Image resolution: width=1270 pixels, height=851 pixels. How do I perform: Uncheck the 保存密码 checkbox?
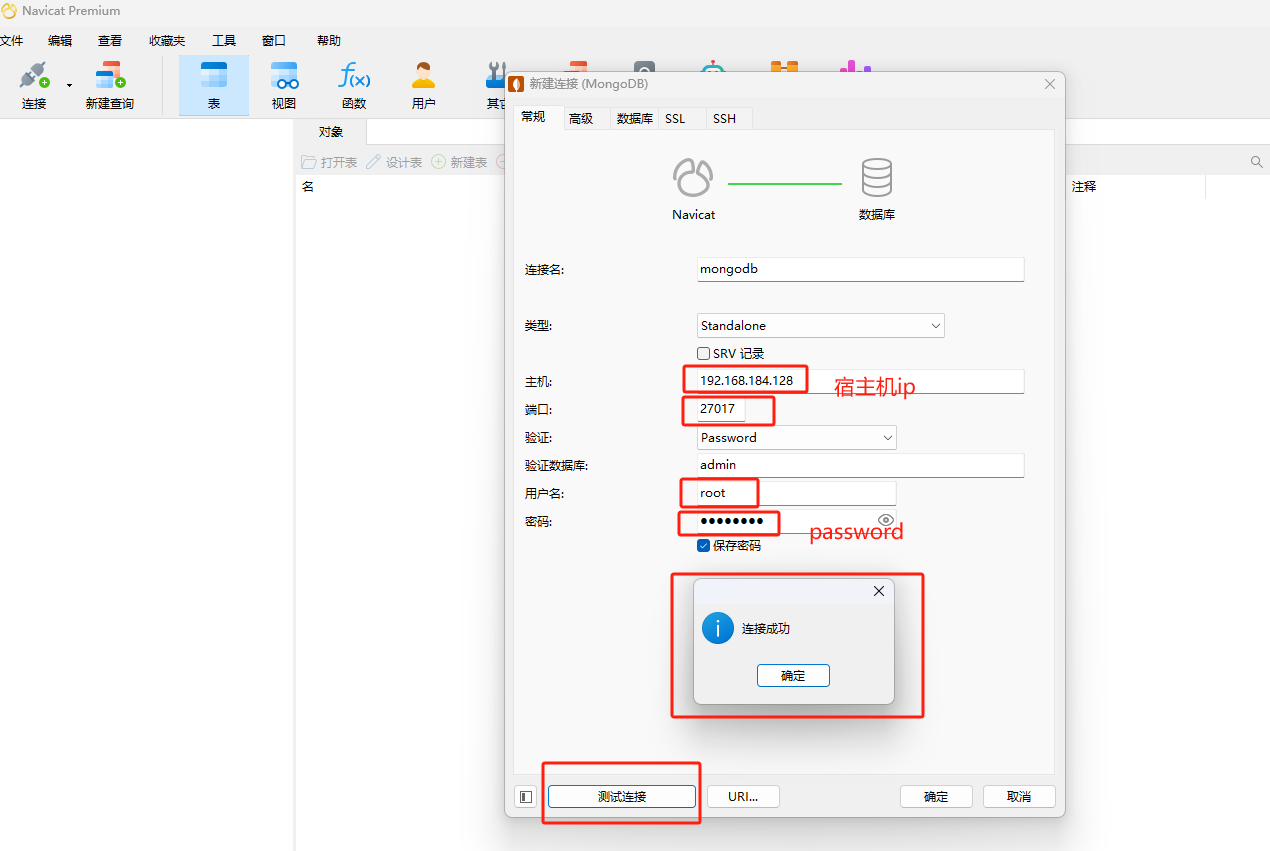pyautogui.click(x=703, y=546)
